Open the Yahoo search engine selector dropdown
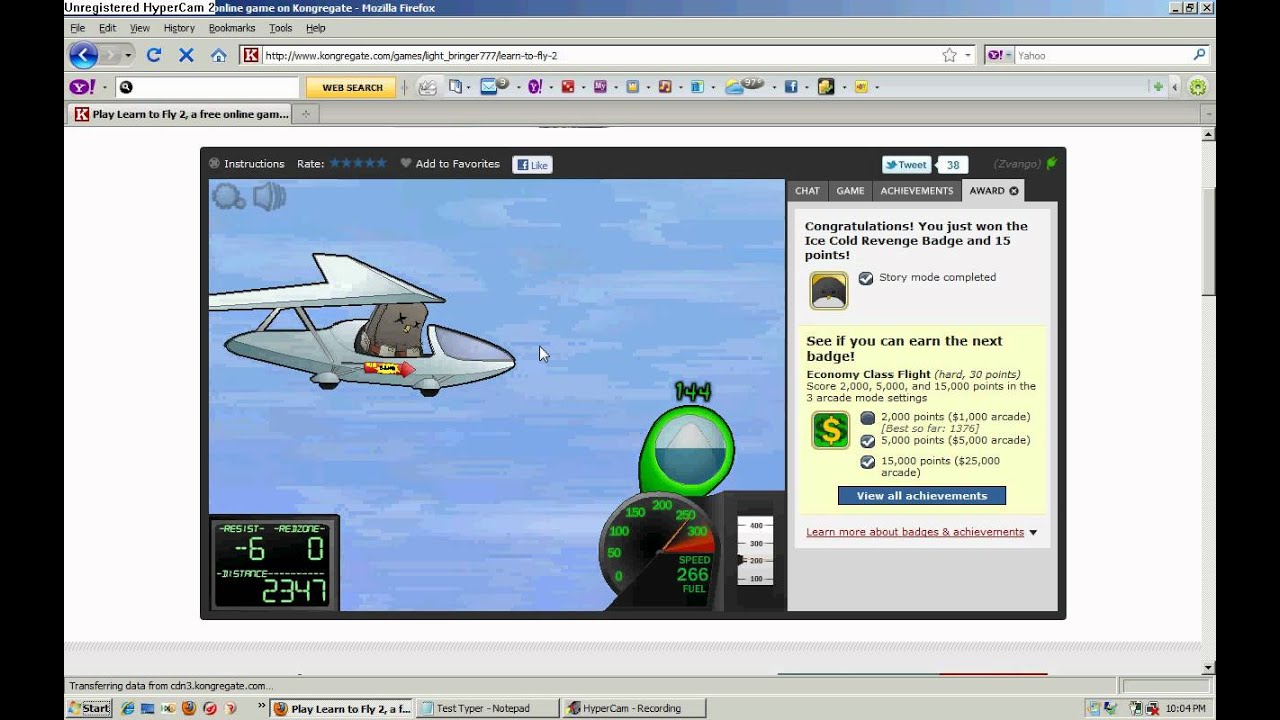This screenshot has width=1280, height=720. (1009, 56)
